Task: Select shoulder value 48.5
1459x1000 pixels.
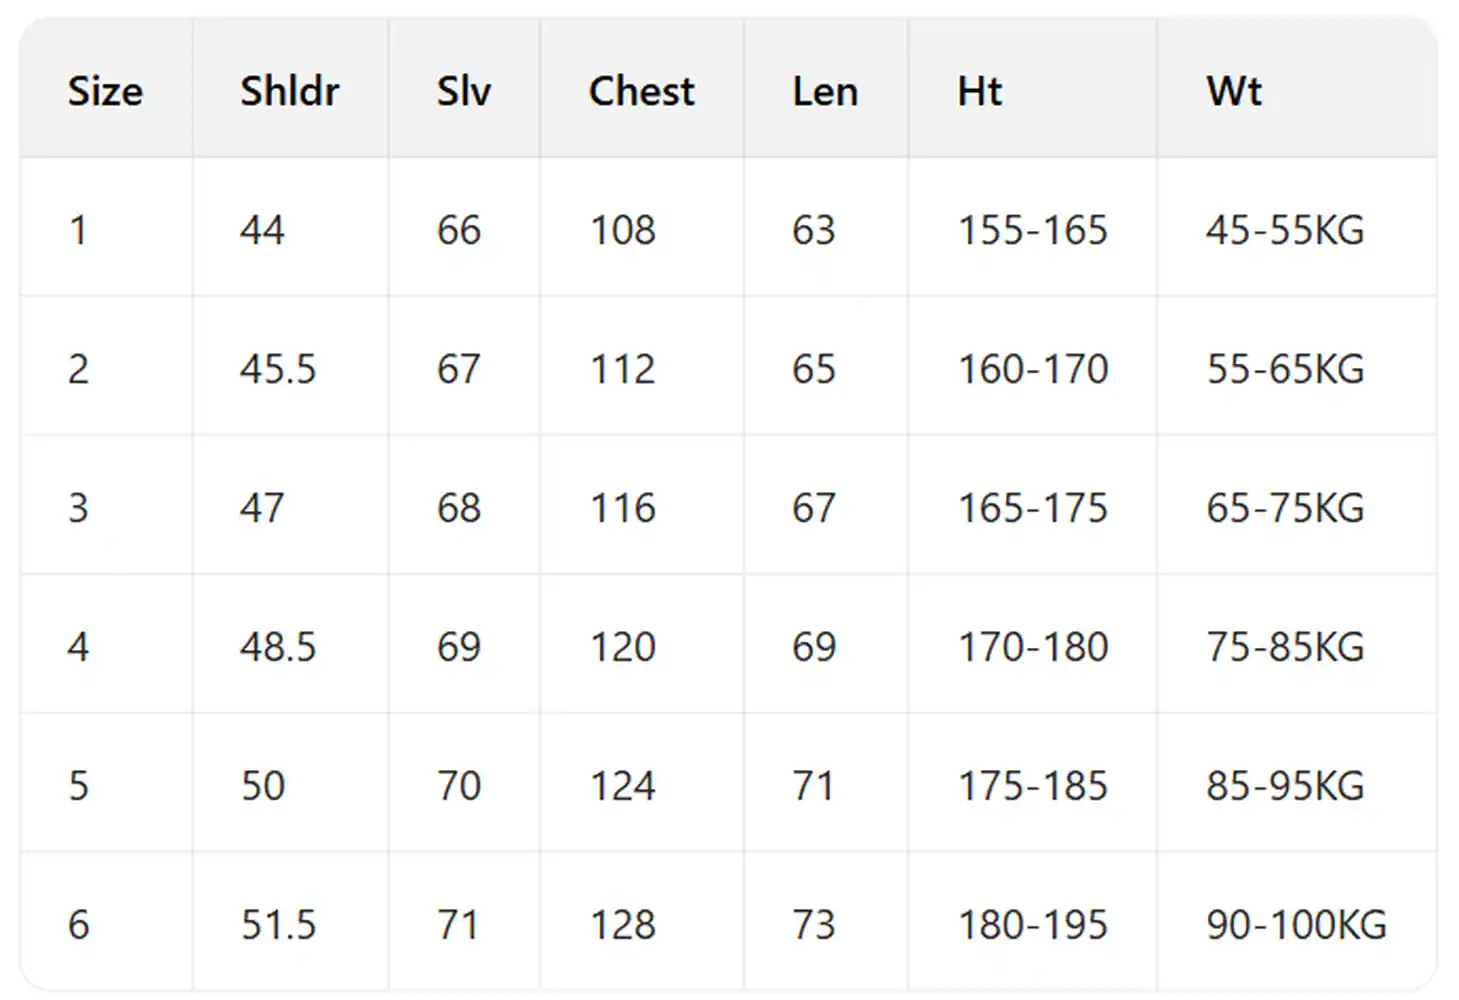Action: click(278, 648)
